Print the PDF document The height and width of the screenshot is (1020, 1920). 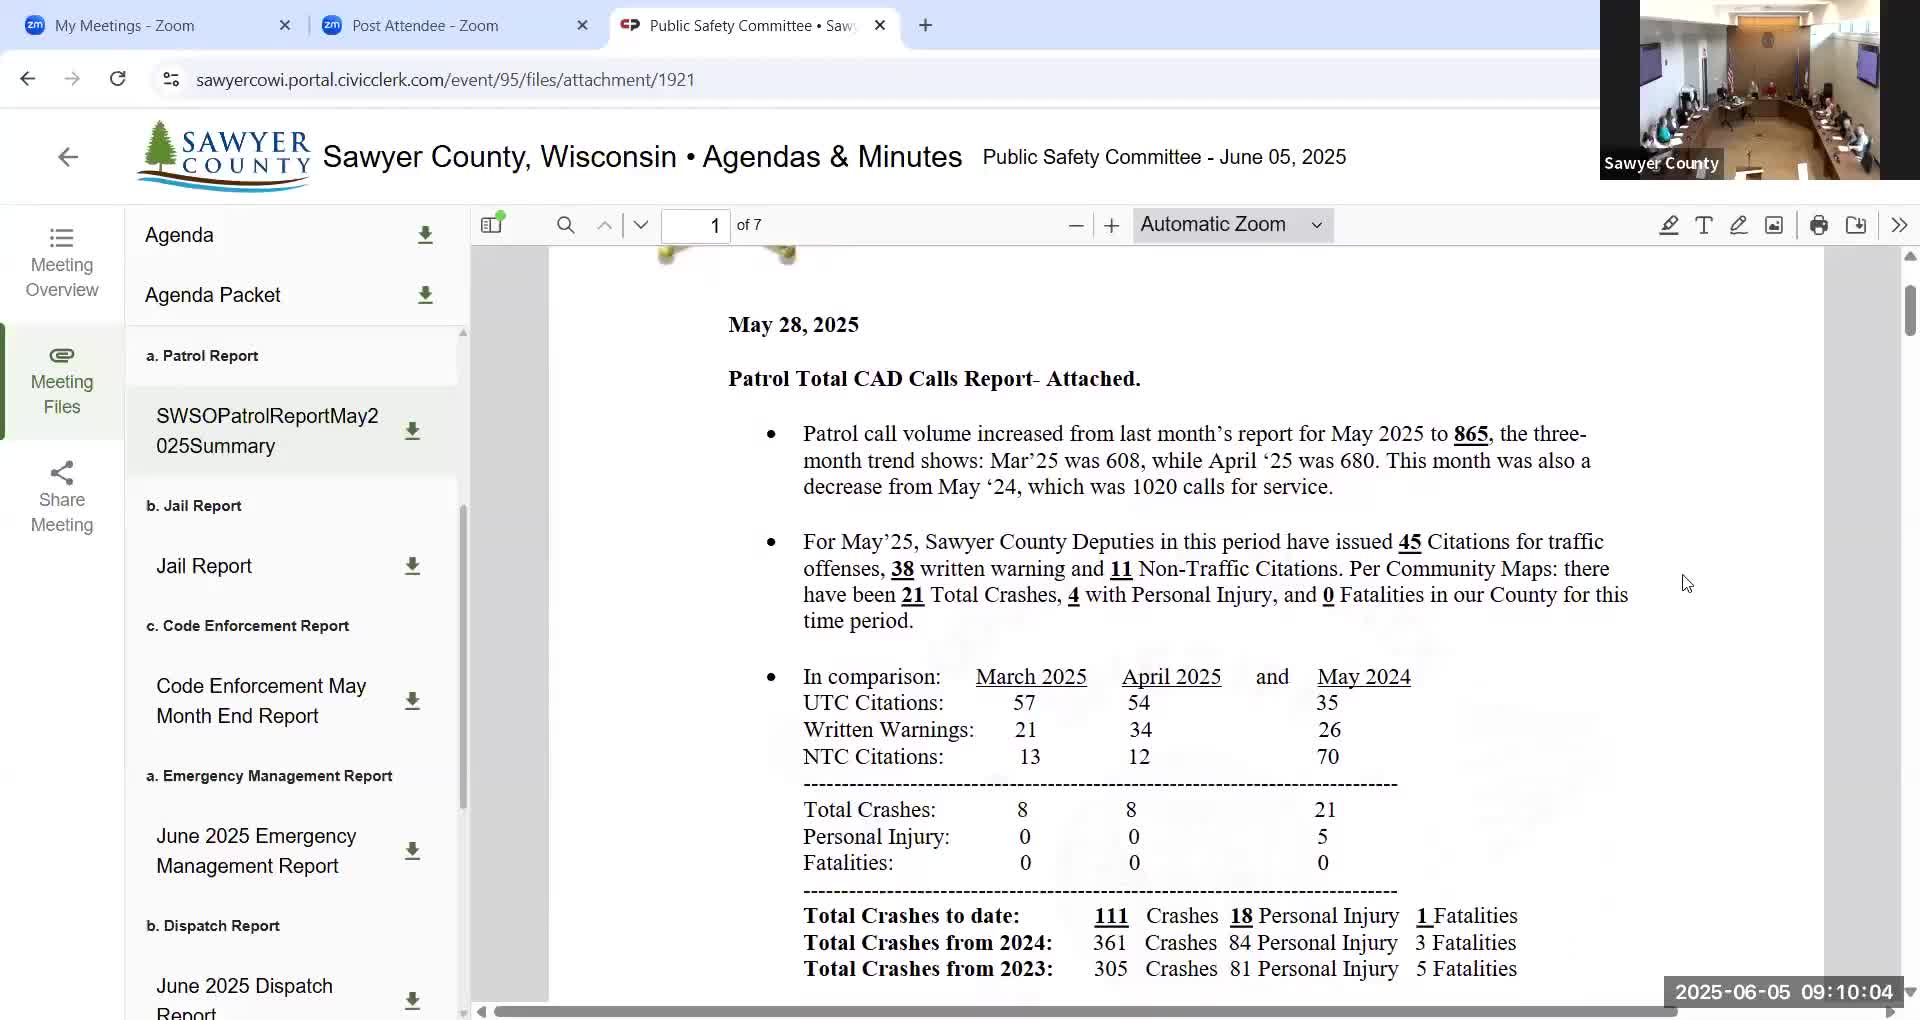pos(1818,225)
